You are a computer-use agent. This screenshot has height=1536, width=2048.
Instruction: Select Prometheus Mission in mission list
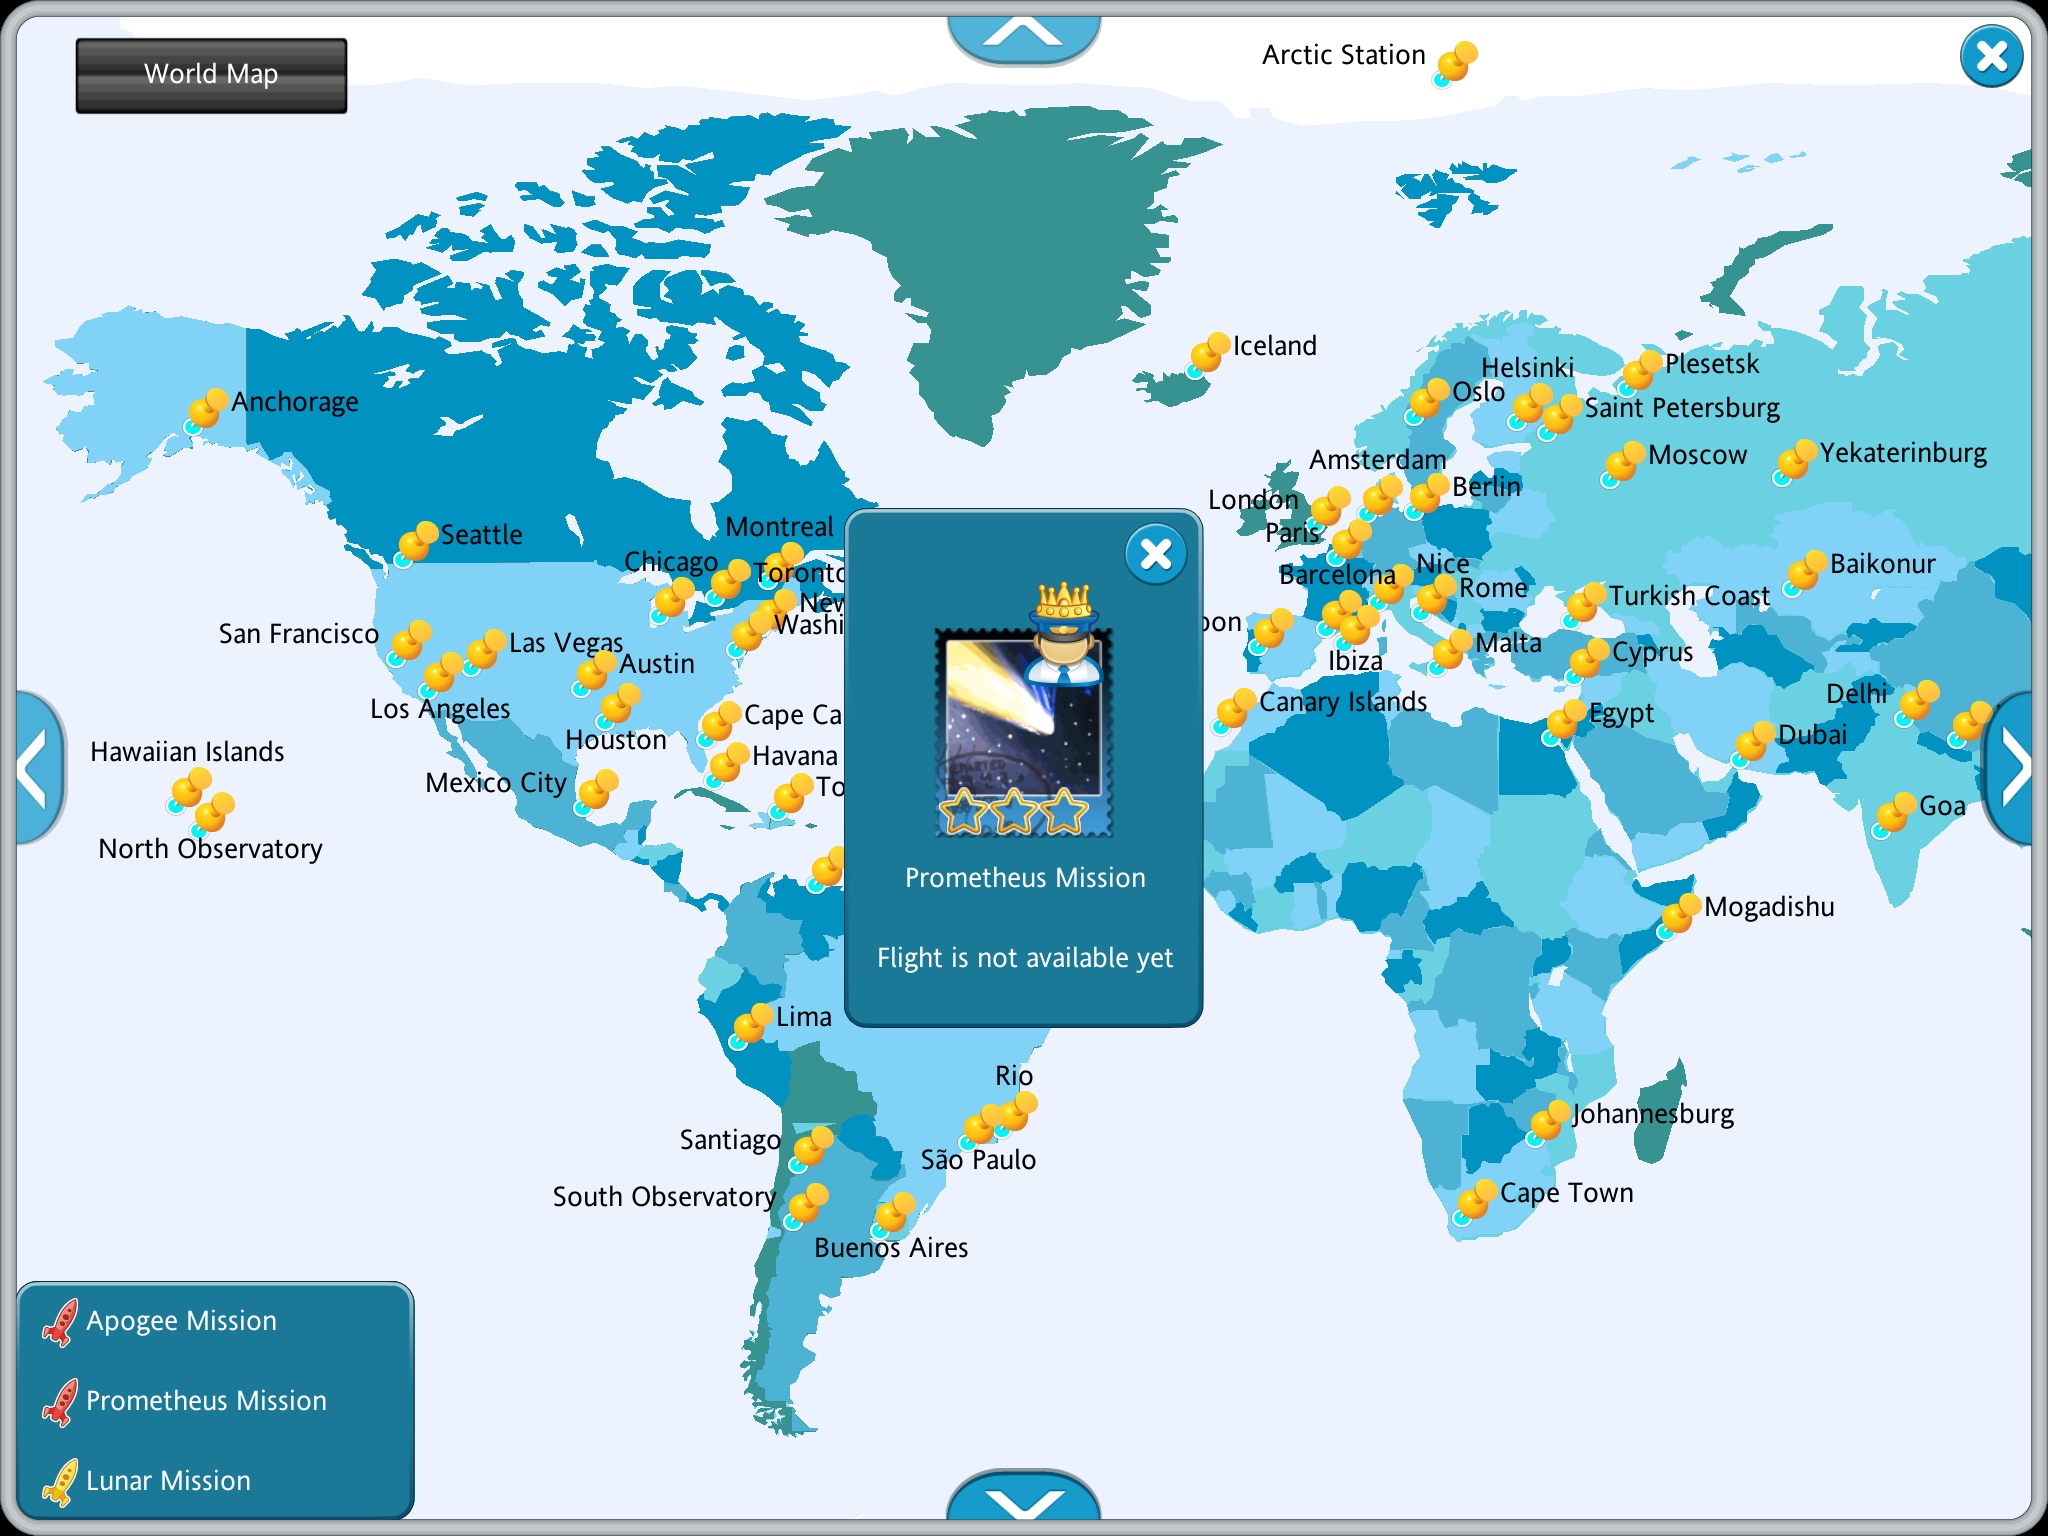(205, 1401)
